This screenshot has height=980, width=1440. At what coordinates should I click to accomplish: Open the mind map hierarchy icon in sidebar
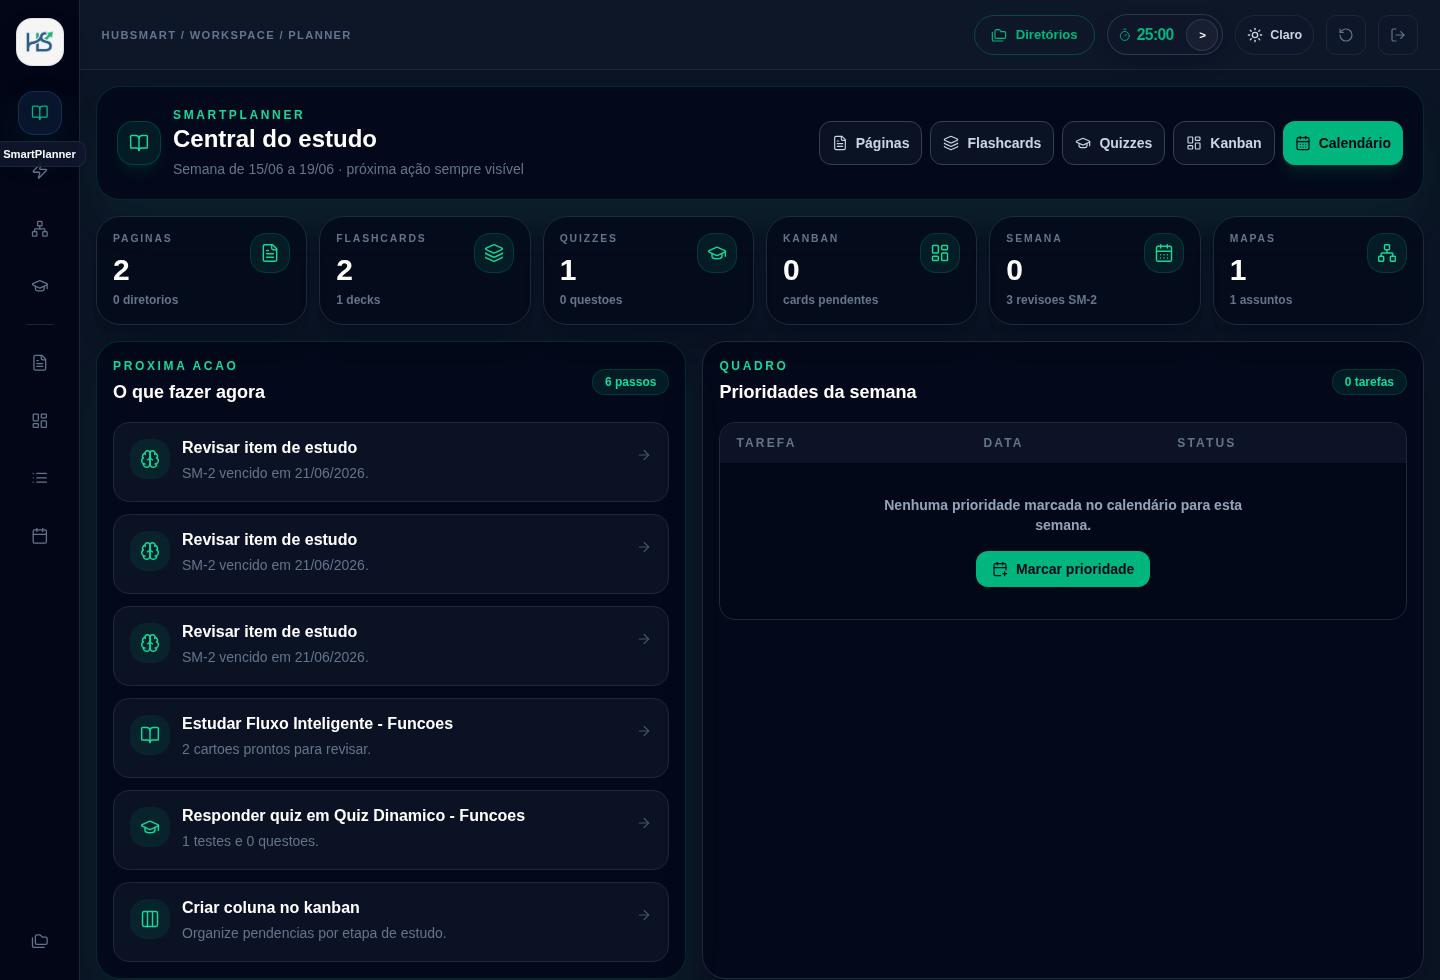click(x=40, y=229)
